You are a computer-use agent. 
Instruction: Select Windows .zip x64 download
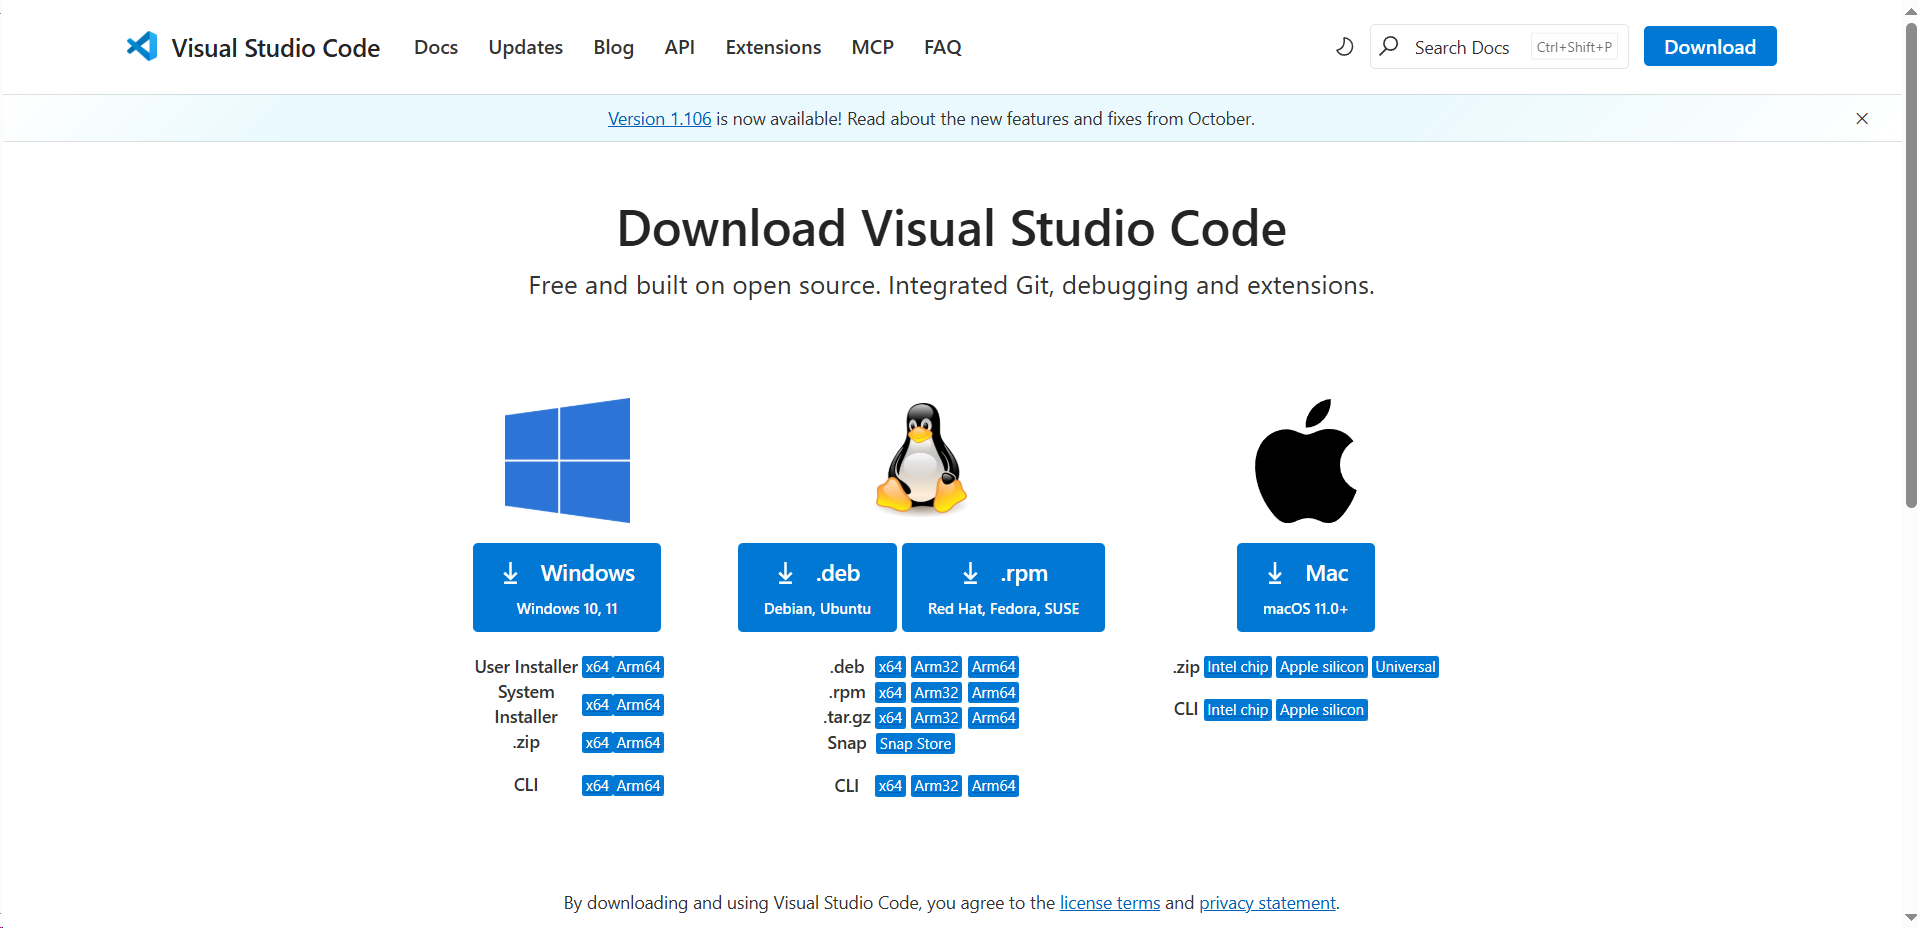pyautogui.click(x=597, y=743)
